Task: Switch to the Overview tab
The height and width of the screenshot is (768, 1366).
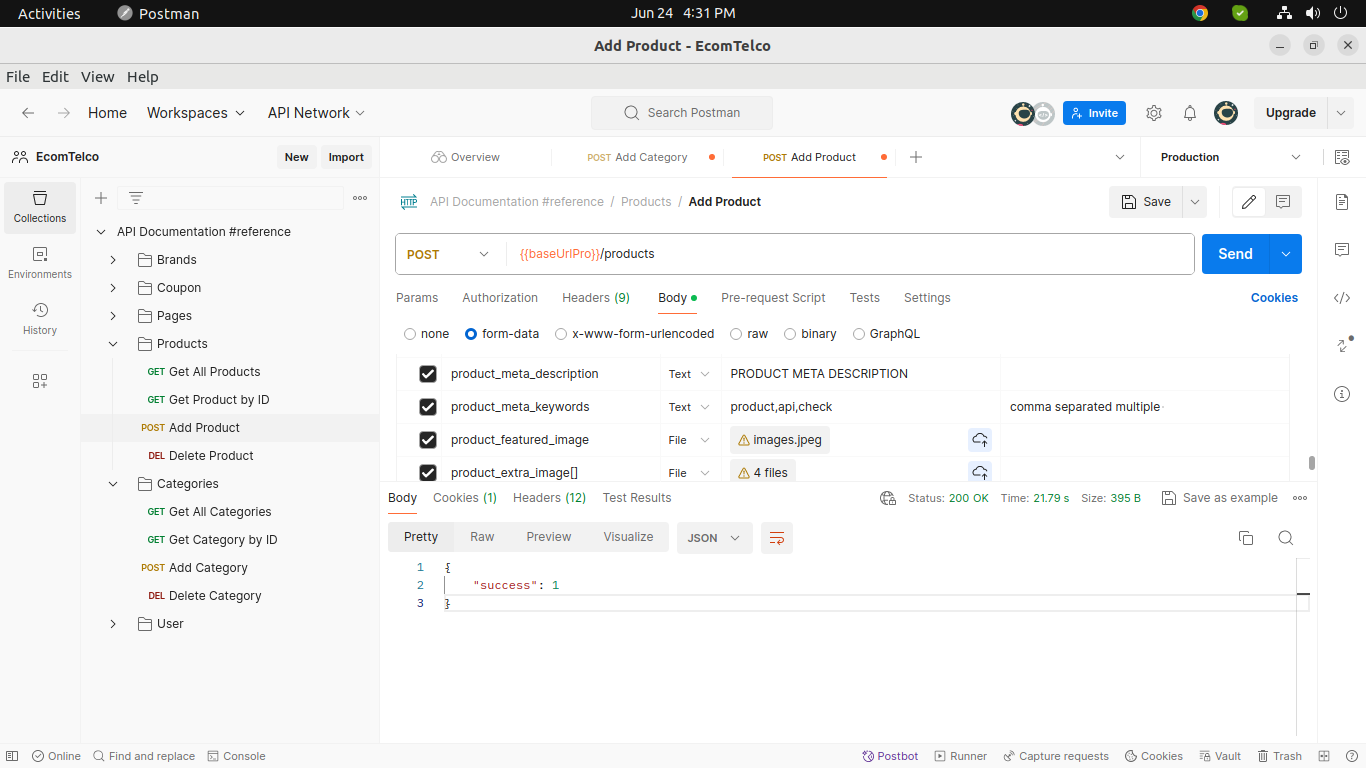Action: point(465,157)
